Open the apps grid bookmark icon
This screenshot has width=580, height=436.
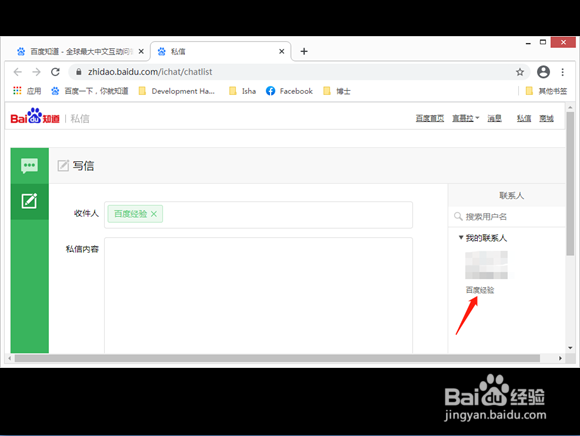(x=17, y=91)
